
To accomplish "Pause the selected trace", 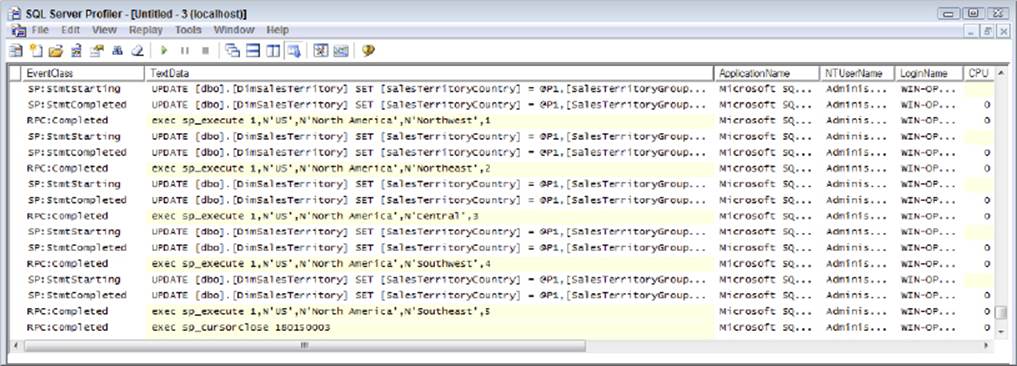I will click(185, 51).
